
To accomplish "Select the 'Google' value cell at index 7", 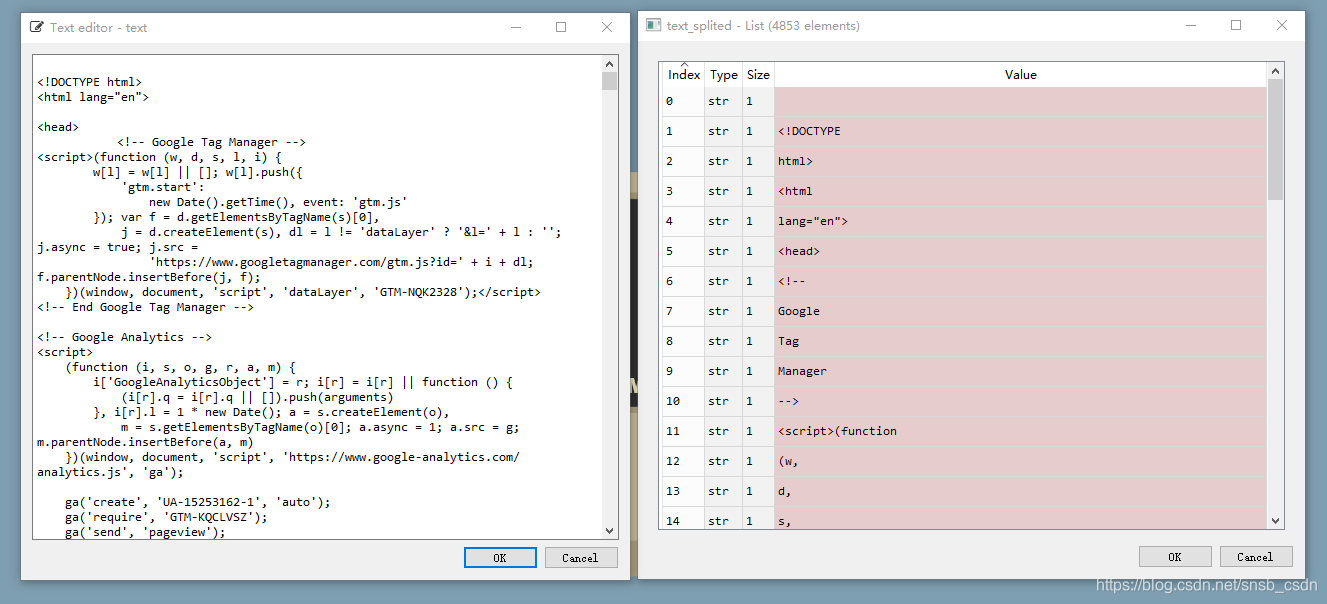I will coord(1020,311).
